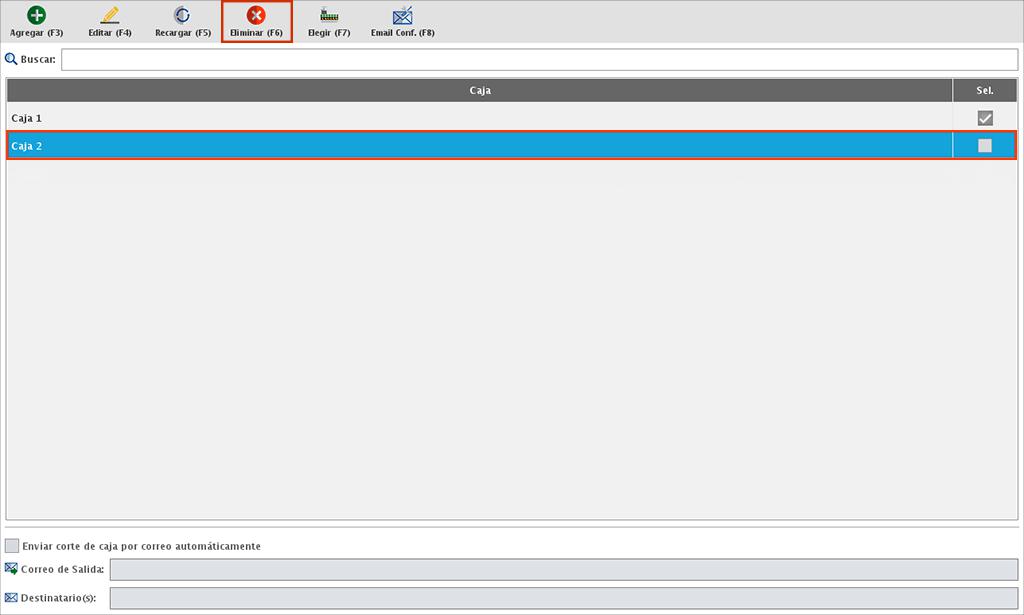1024x615 pixels.
Task: Click the Destinatario(s) envelope icon
Action: [11, 598]
